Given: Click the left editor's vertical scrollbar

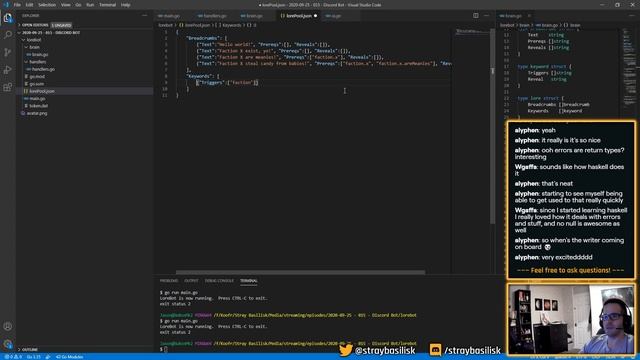Looking at the screenshot, I should 492,127.
